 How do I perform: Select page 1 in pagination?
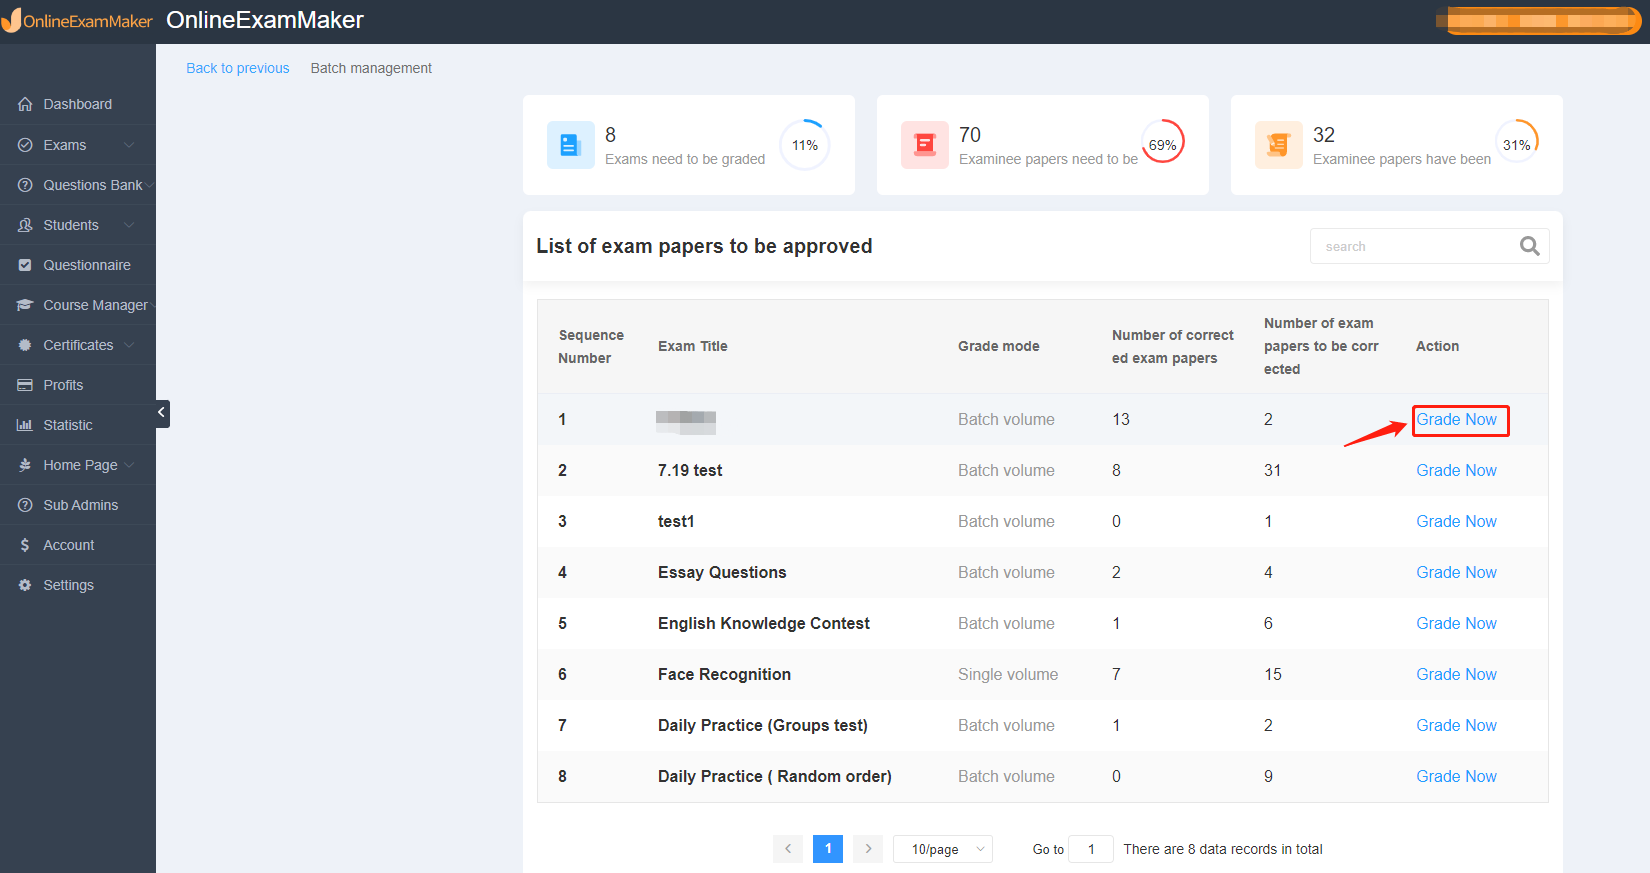click(828, 849)
